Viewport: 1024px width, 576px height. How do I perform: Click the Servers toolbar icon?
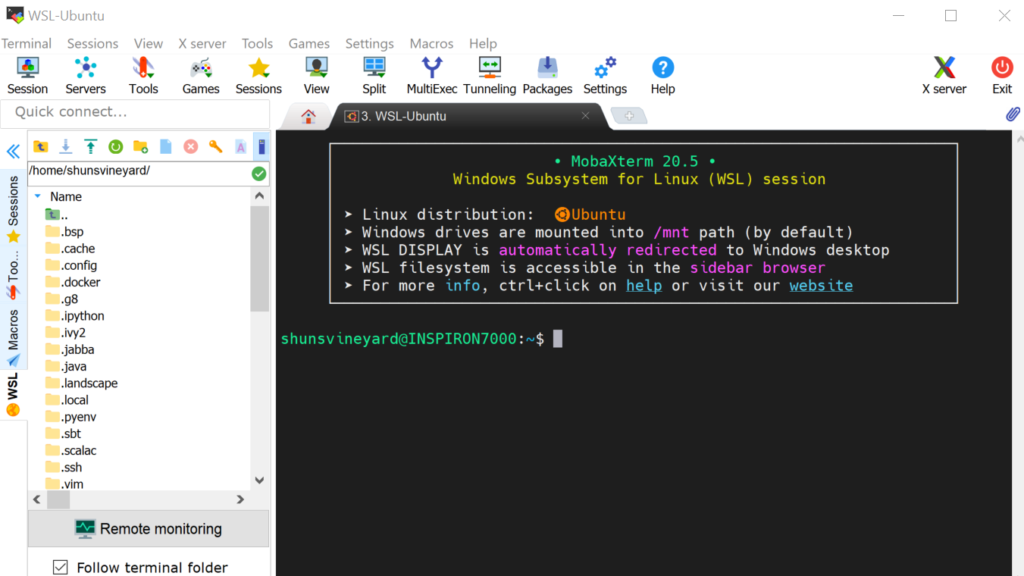pyautogui.click(x=86, y=75)
